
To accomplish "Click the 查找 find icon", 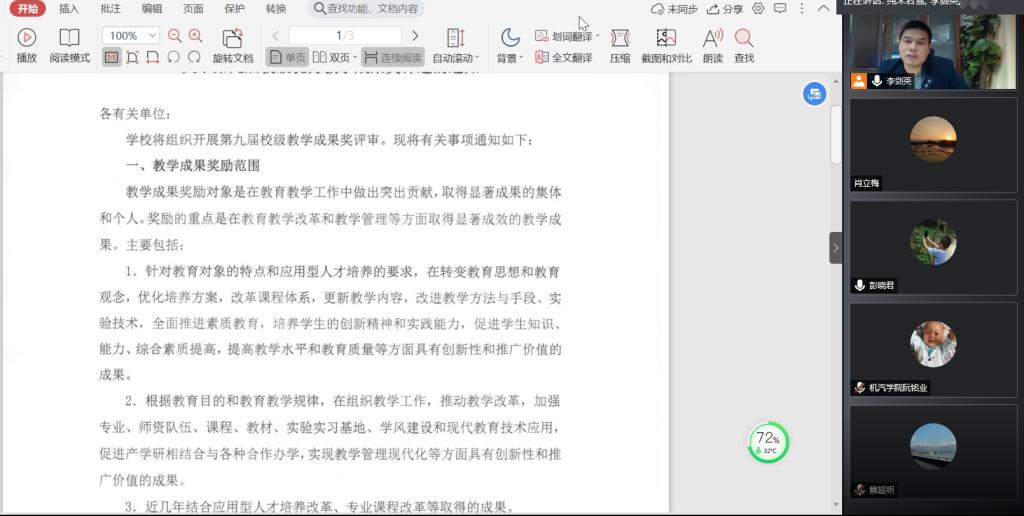I will point(744,39).
